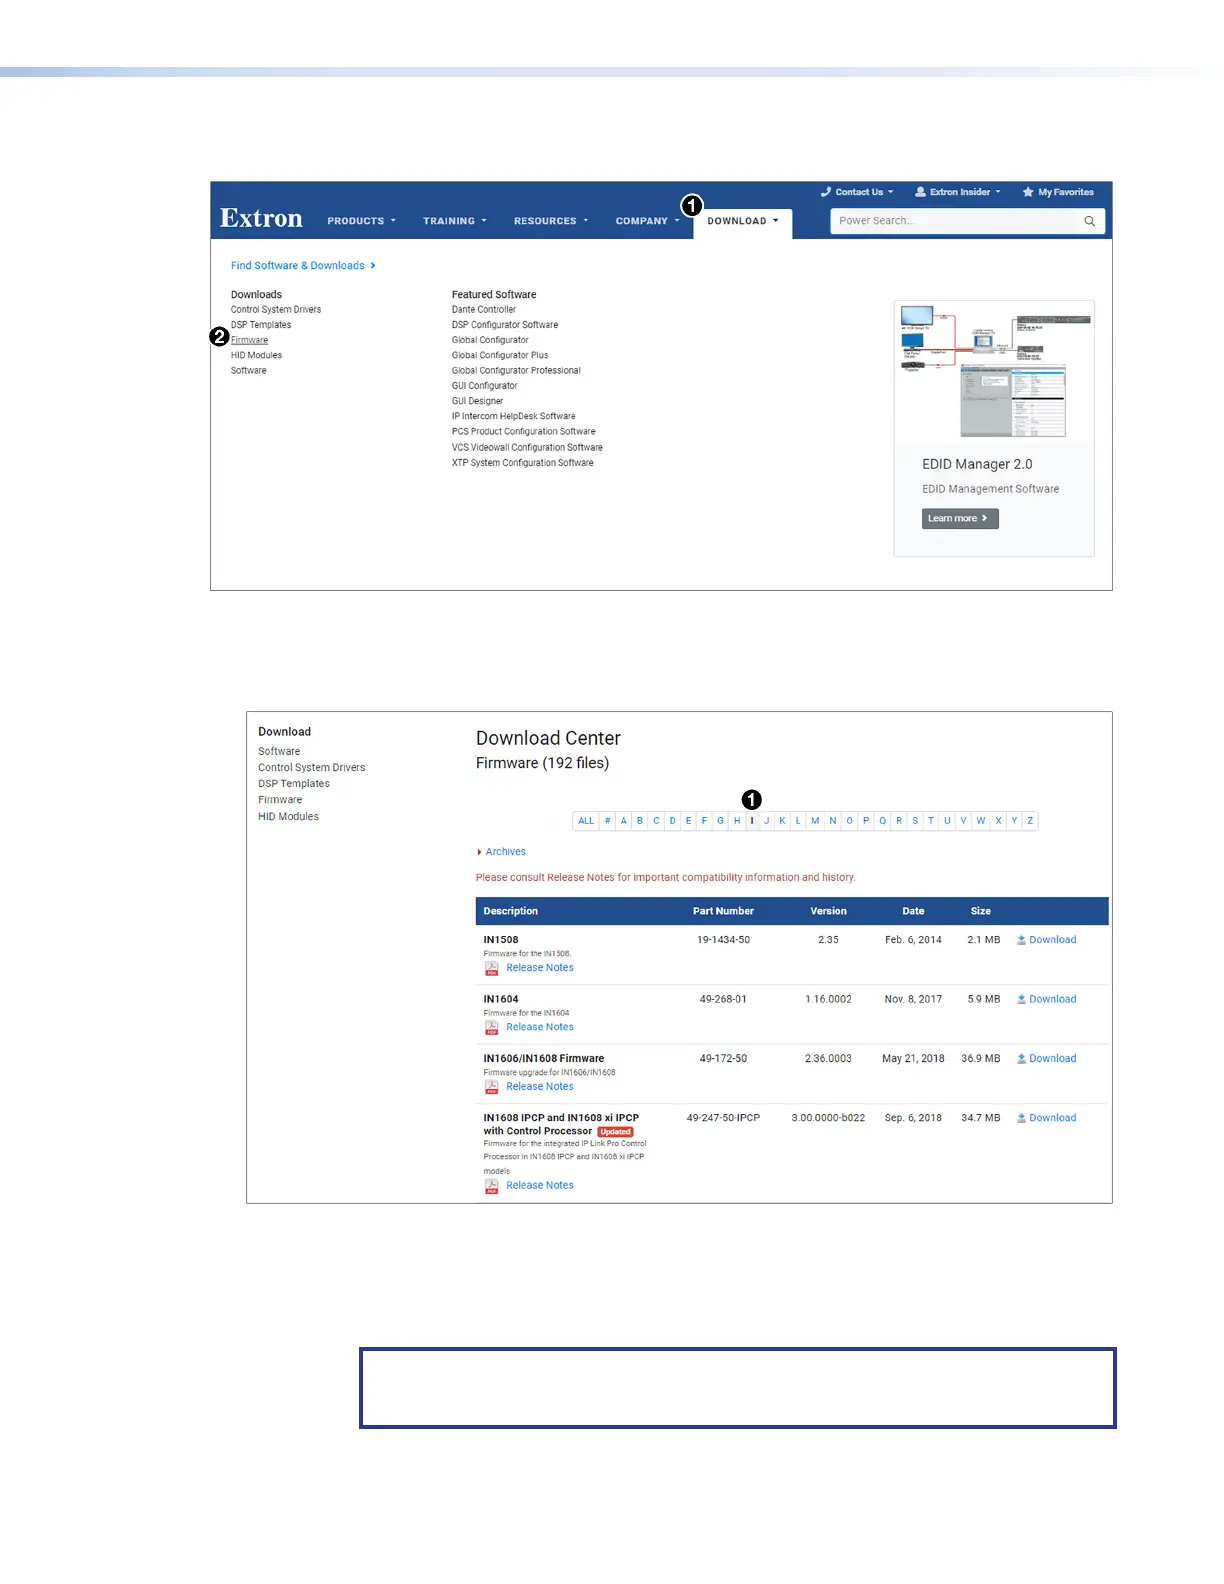Open the IN1604 Release Notes PDF icon
Image resolution: width=1224 pixels, height=1584 pixels.
click(x=491, y=1027)
